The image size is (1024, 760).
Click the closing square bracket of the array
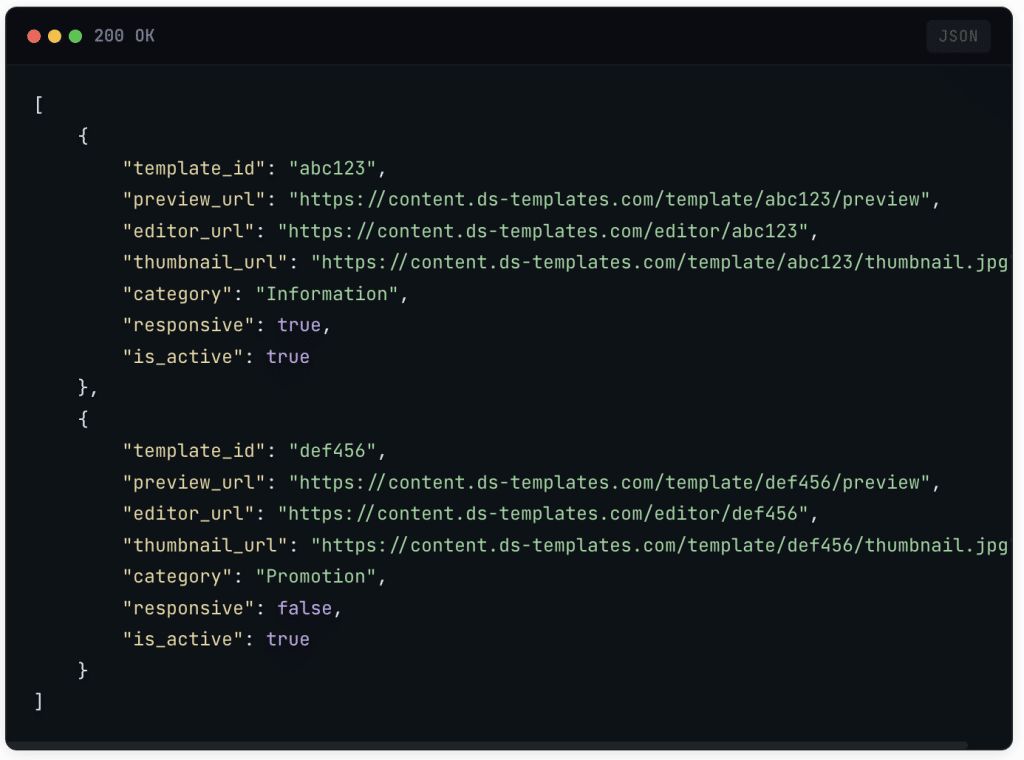tap(39, 702)
